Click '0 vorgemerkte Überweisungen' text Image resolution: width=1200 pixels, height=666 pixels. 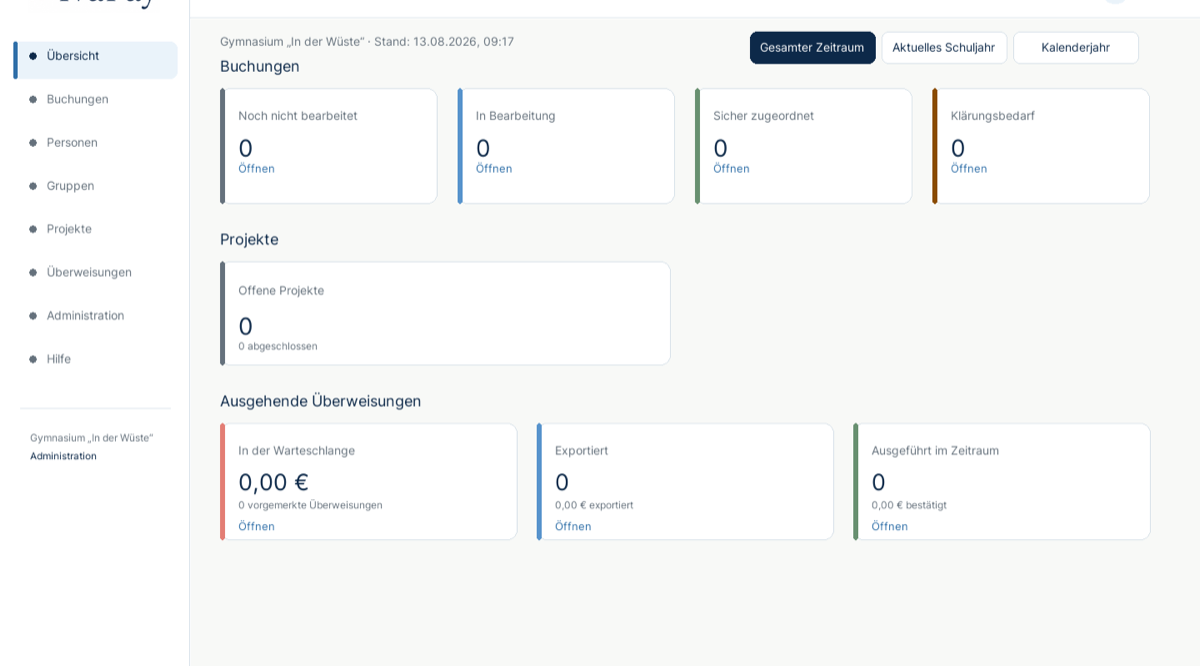click(310, 505)
